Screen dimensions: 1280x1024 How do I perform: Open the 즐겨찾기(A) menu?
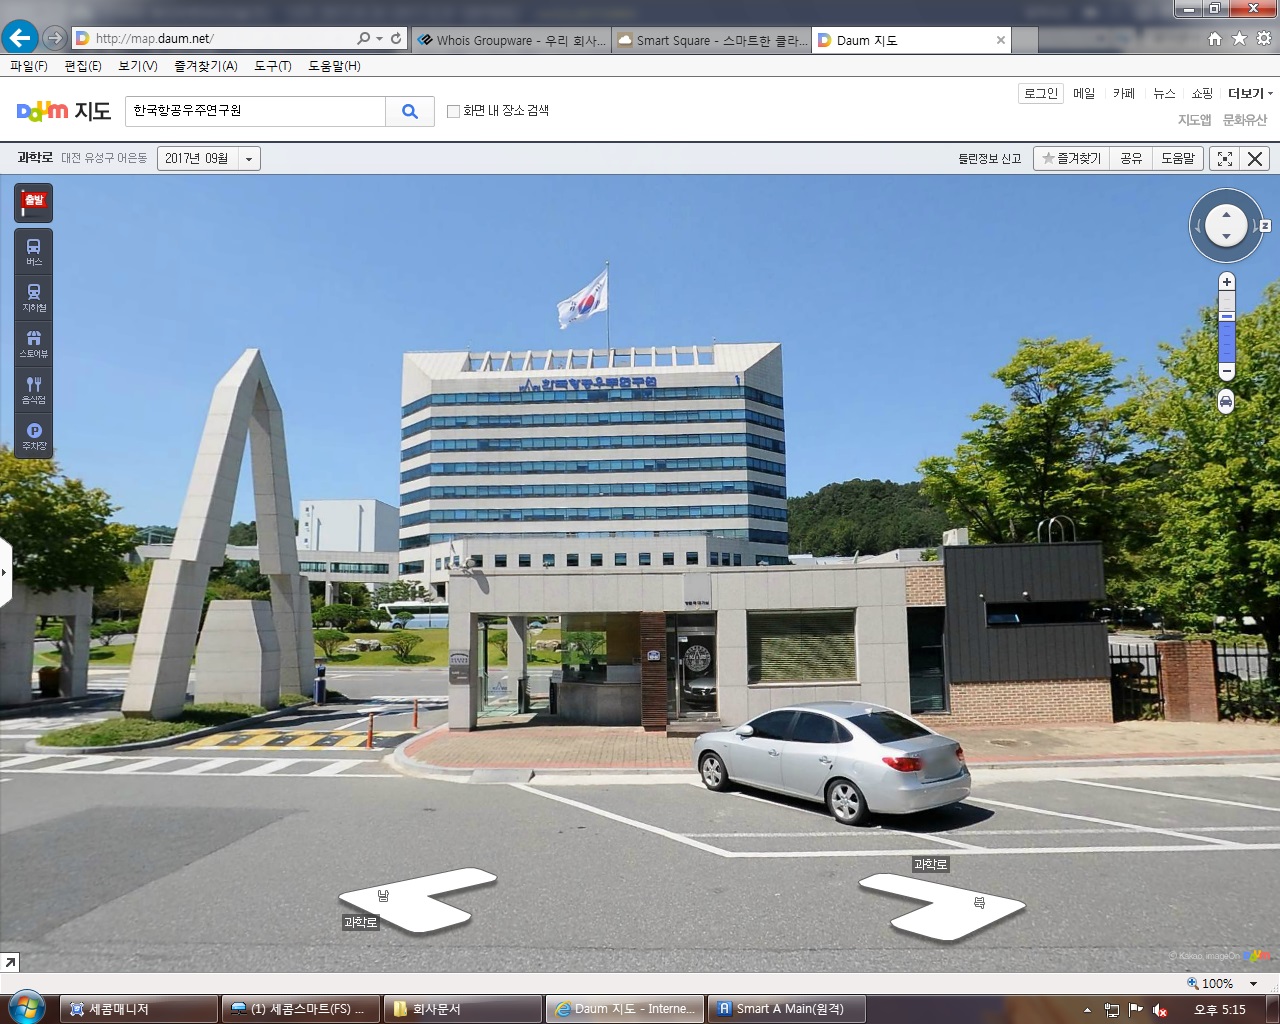pyautogui.click(x=206, y=66)
